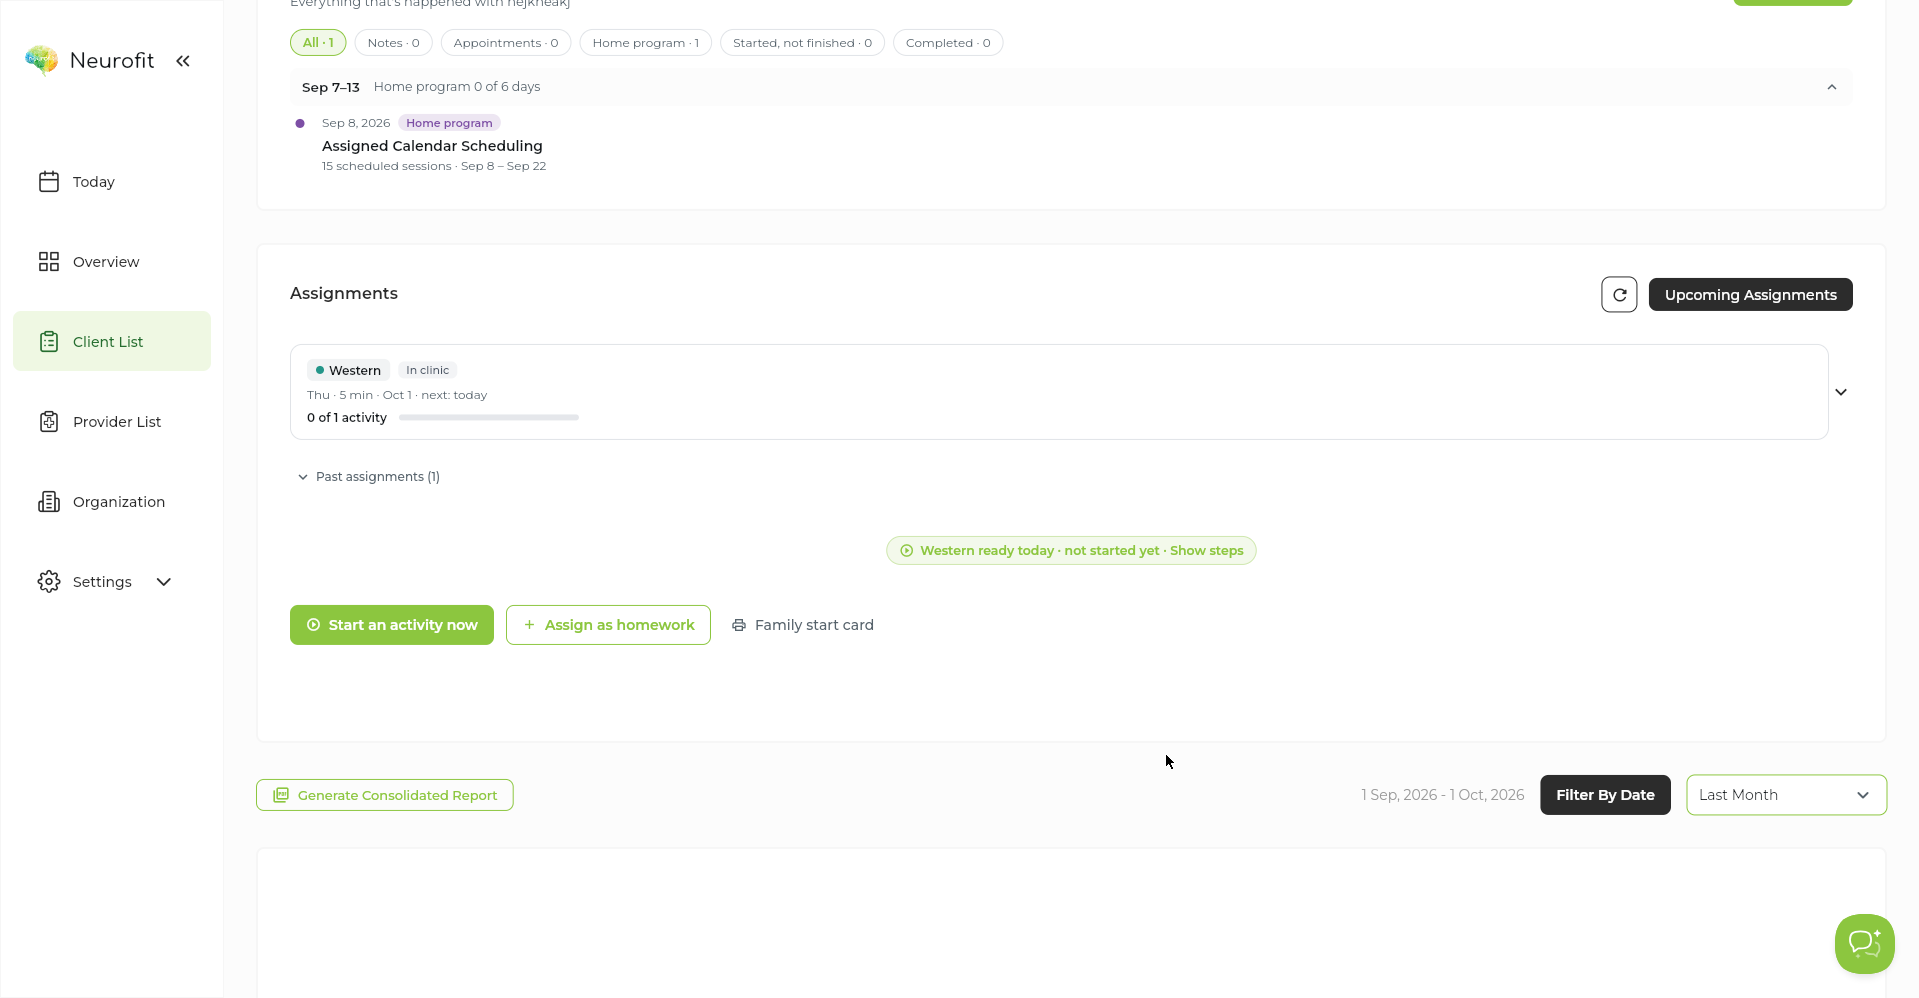1919x998 pixels.
Task: Open Overview in the sidebar
Action: 112,261
